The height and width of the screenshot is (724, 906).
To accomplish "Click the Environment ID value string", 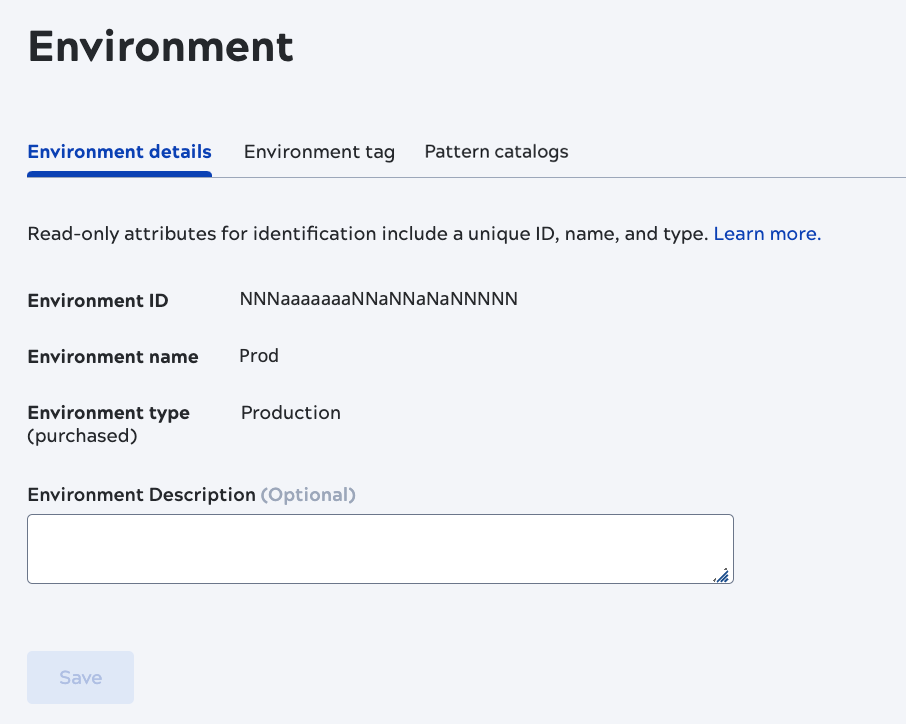I will point(378,299).
